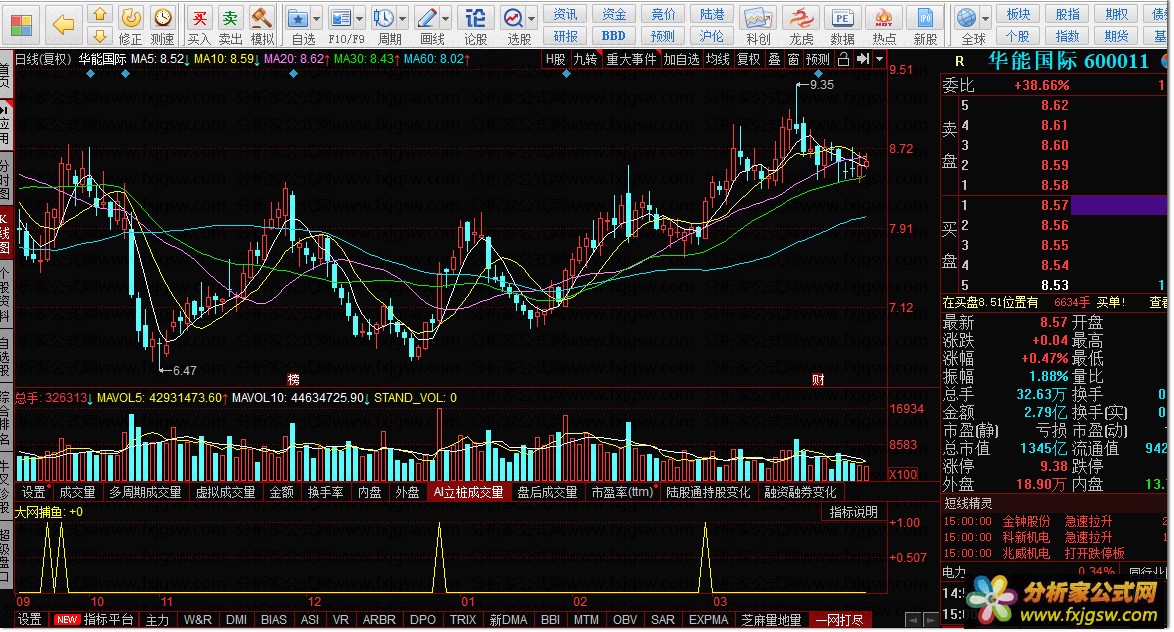The width and height of the screenshot is (1174, 632).
Task: Toggle the H股 option
Action: coord(555,59)
